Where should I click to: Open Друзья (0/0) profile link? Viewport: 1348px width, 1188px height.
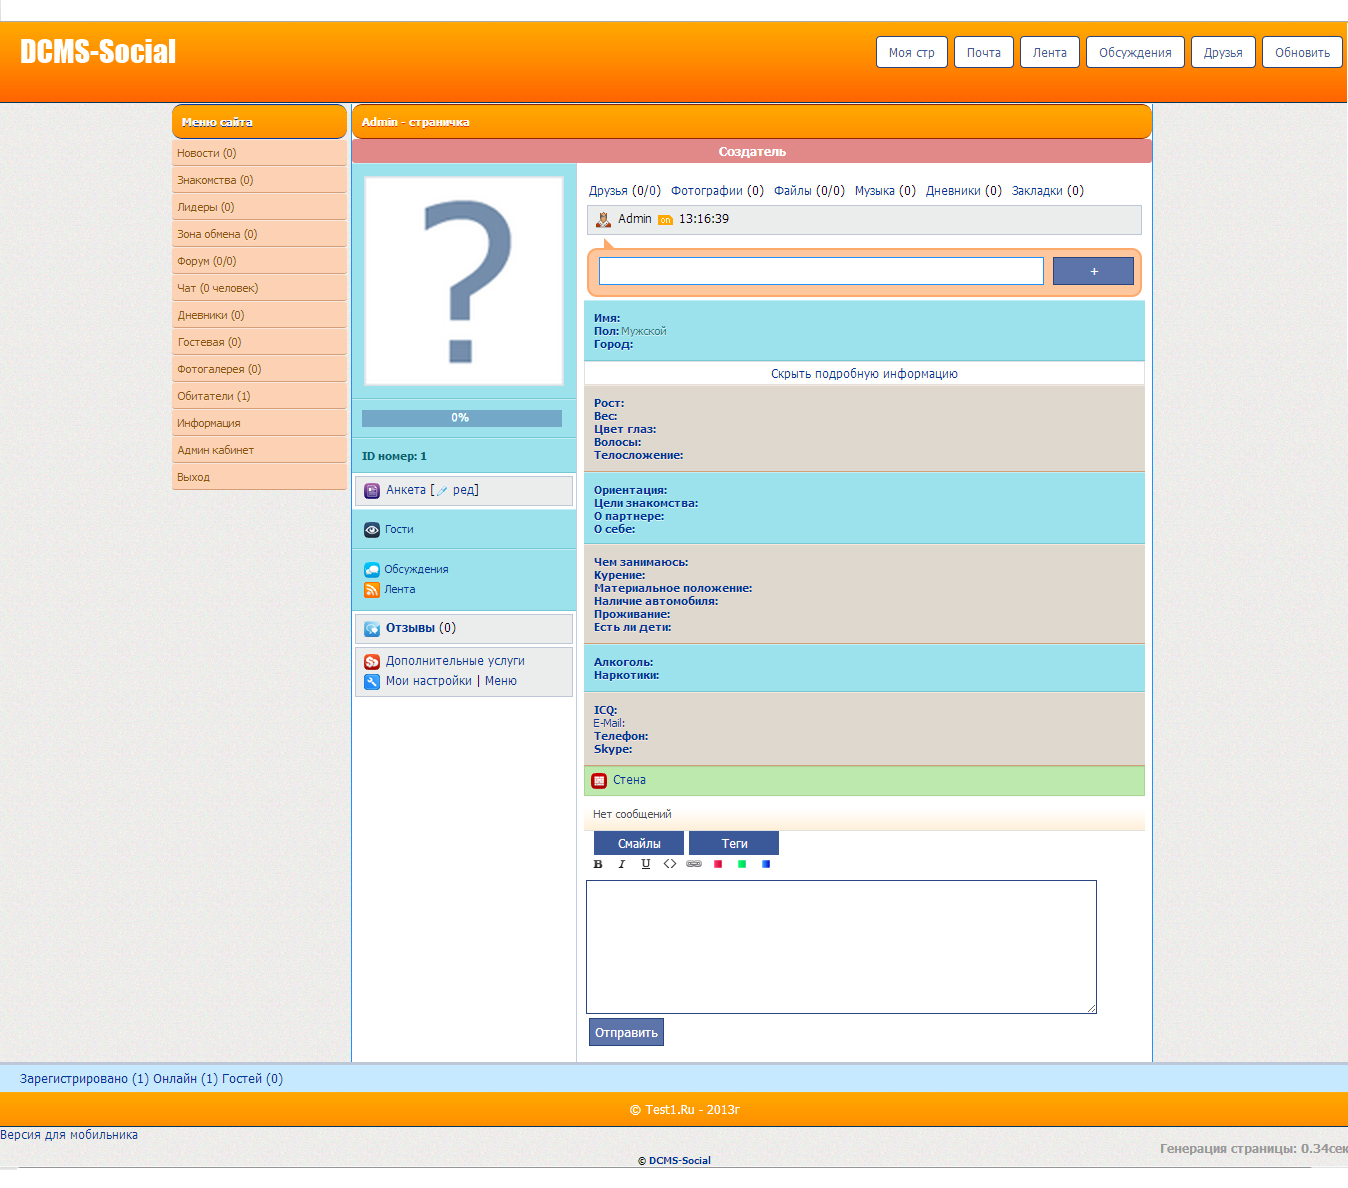click(625, 191)
